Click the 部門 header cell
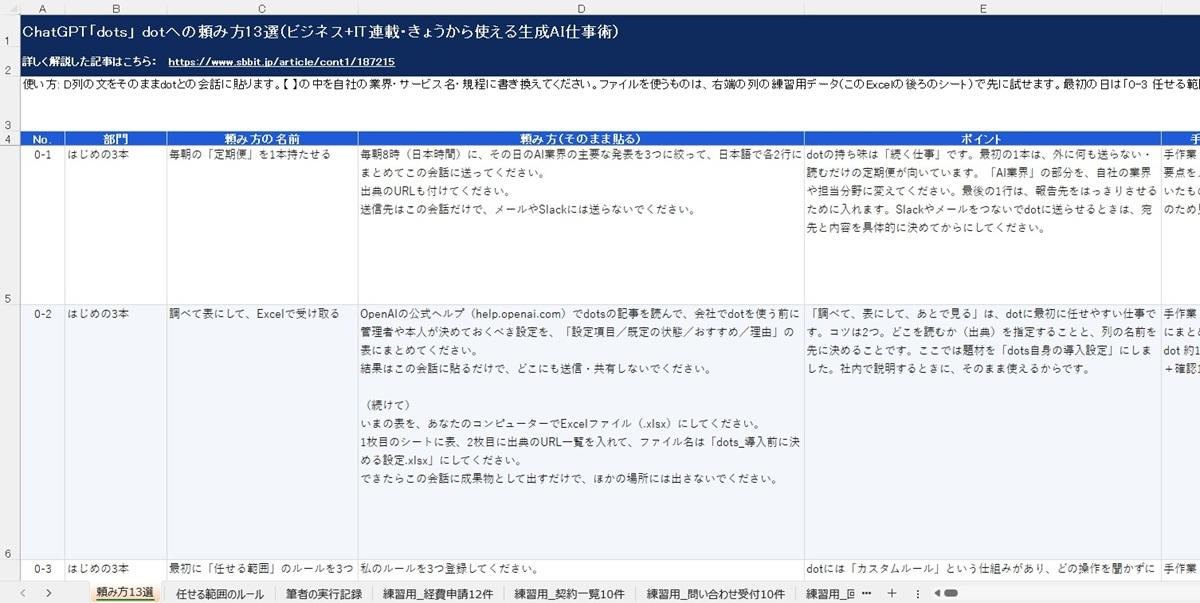Image resolution: width=1200 pixels, height=603 pixels. (x=115, y=138)
